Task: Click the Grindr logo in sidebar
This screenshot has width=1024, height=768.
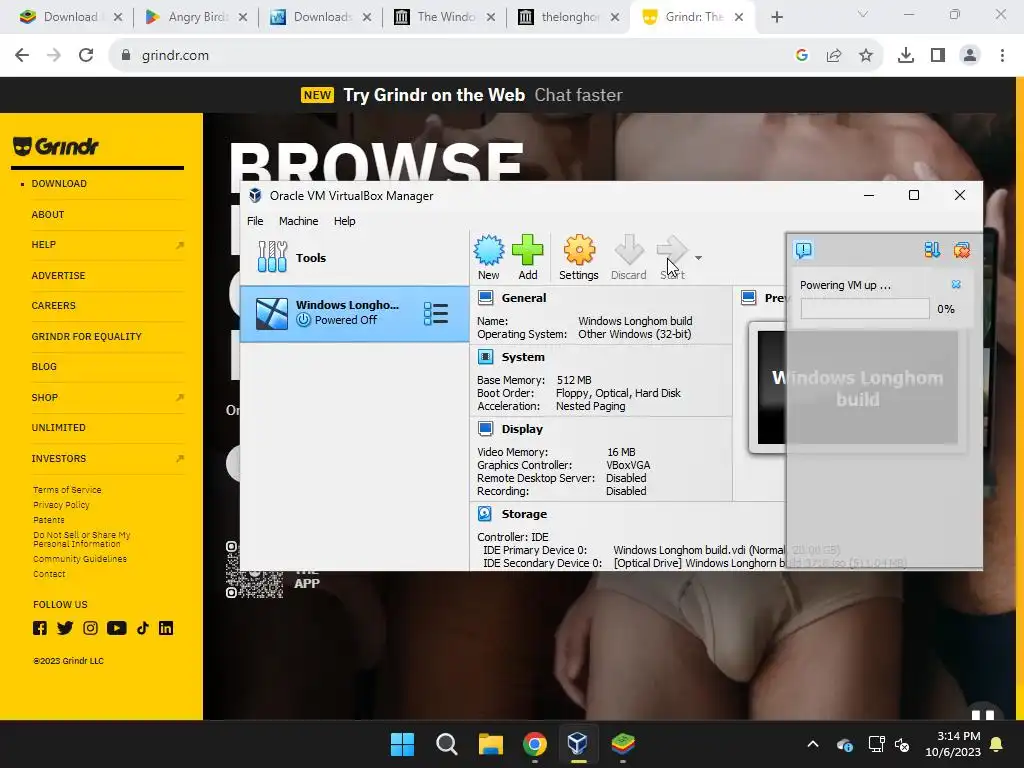Action: pos(56,146)
